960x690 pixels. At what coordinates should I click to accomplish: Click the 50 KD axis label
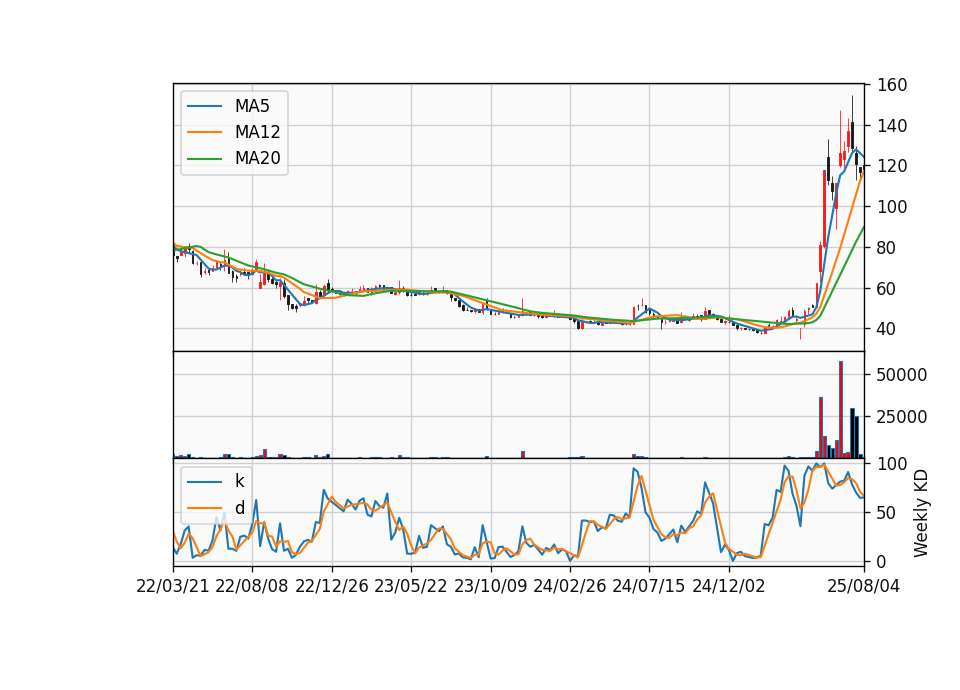point(887,512)
